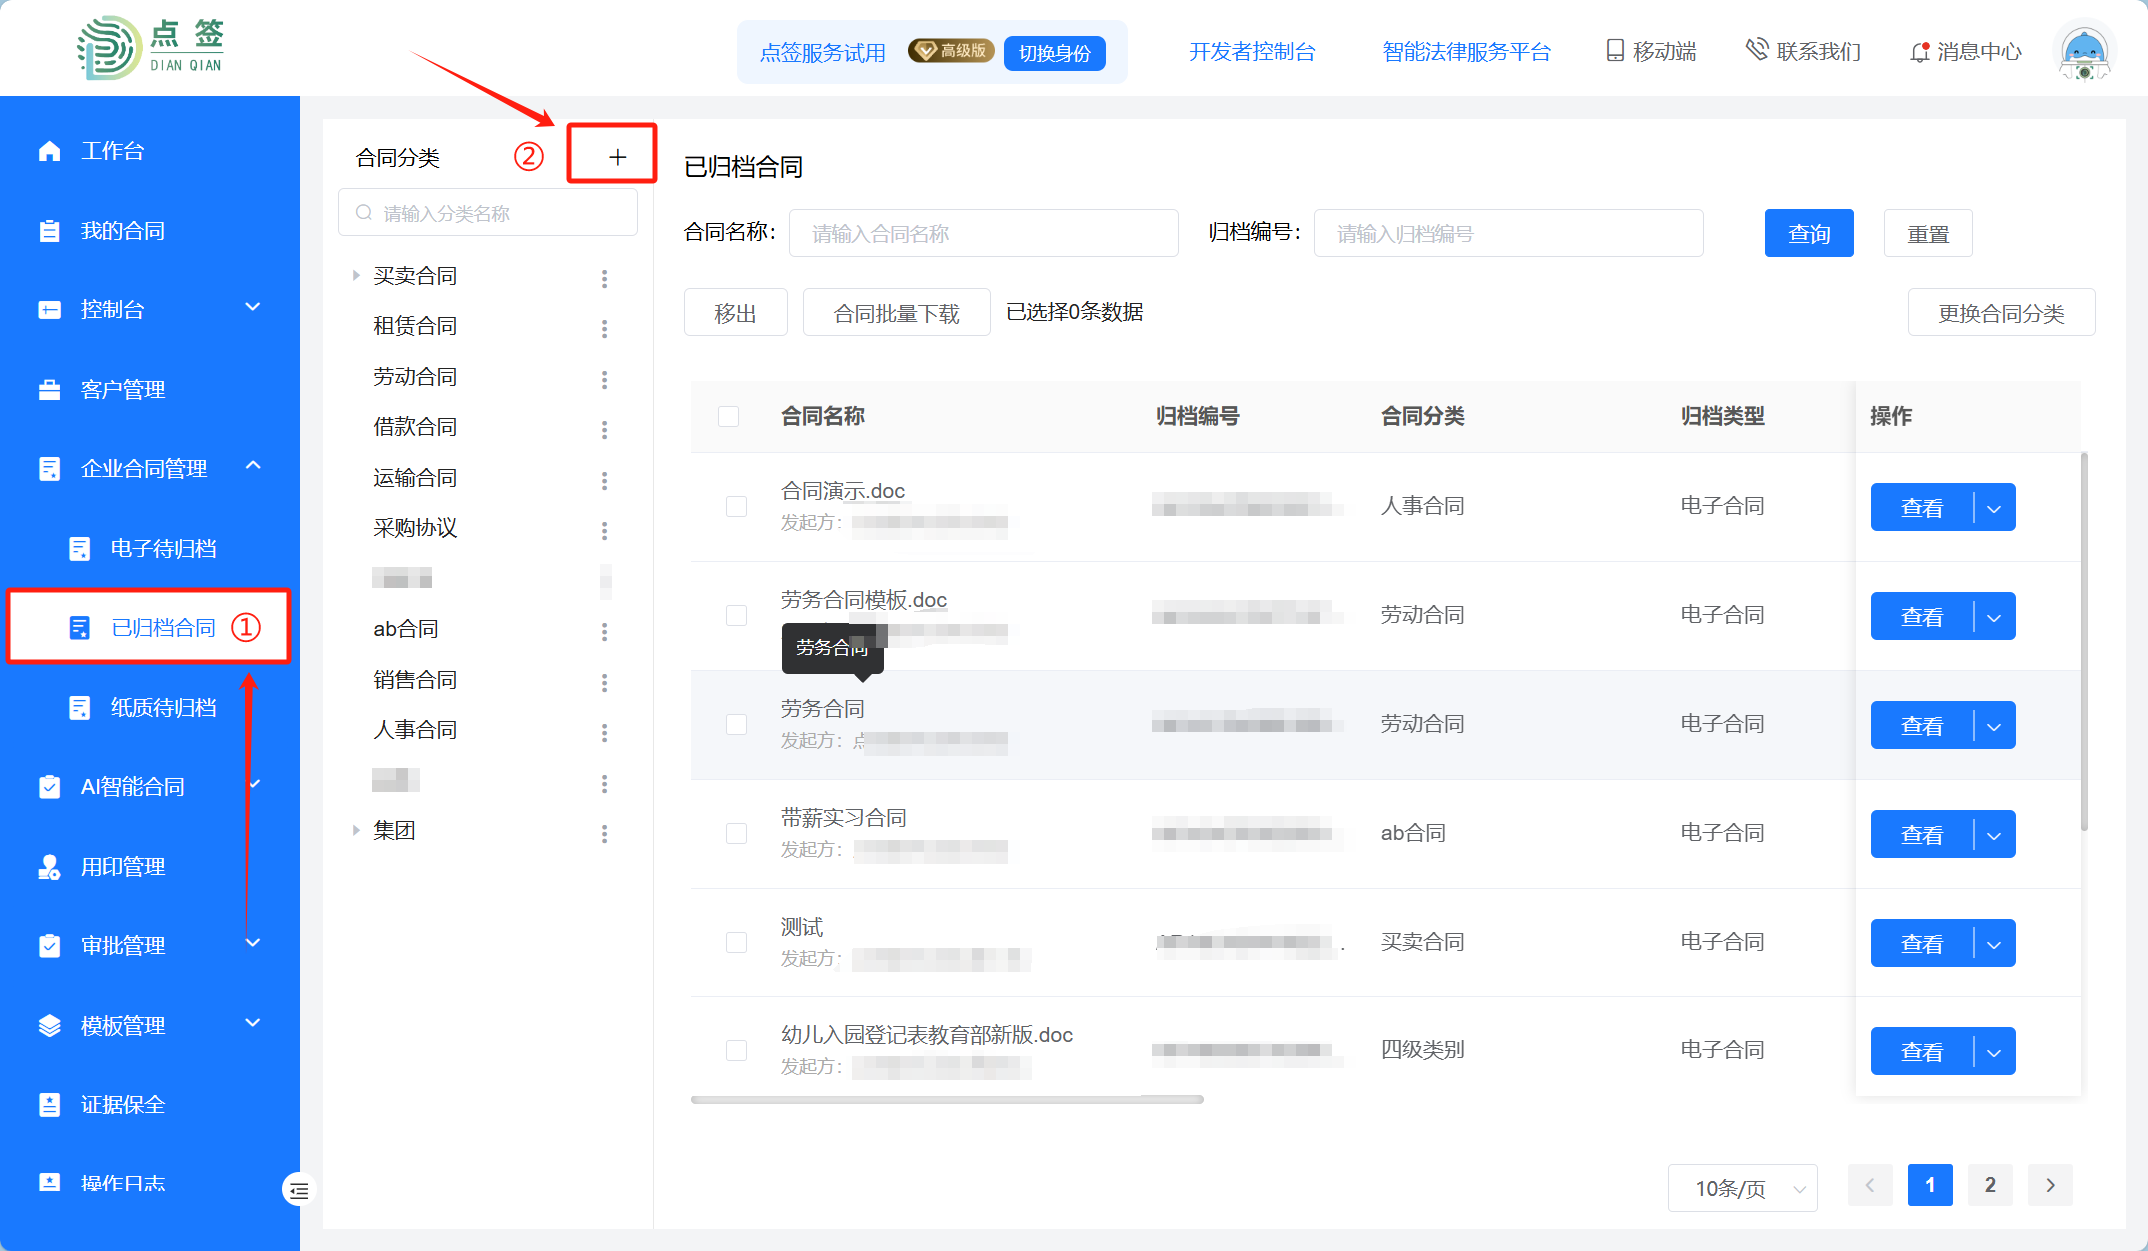The height and width of the screenshot is (1251, 2148).
Task: Click the 操作日志 sidebar icon
Action: click(49, 1183)
